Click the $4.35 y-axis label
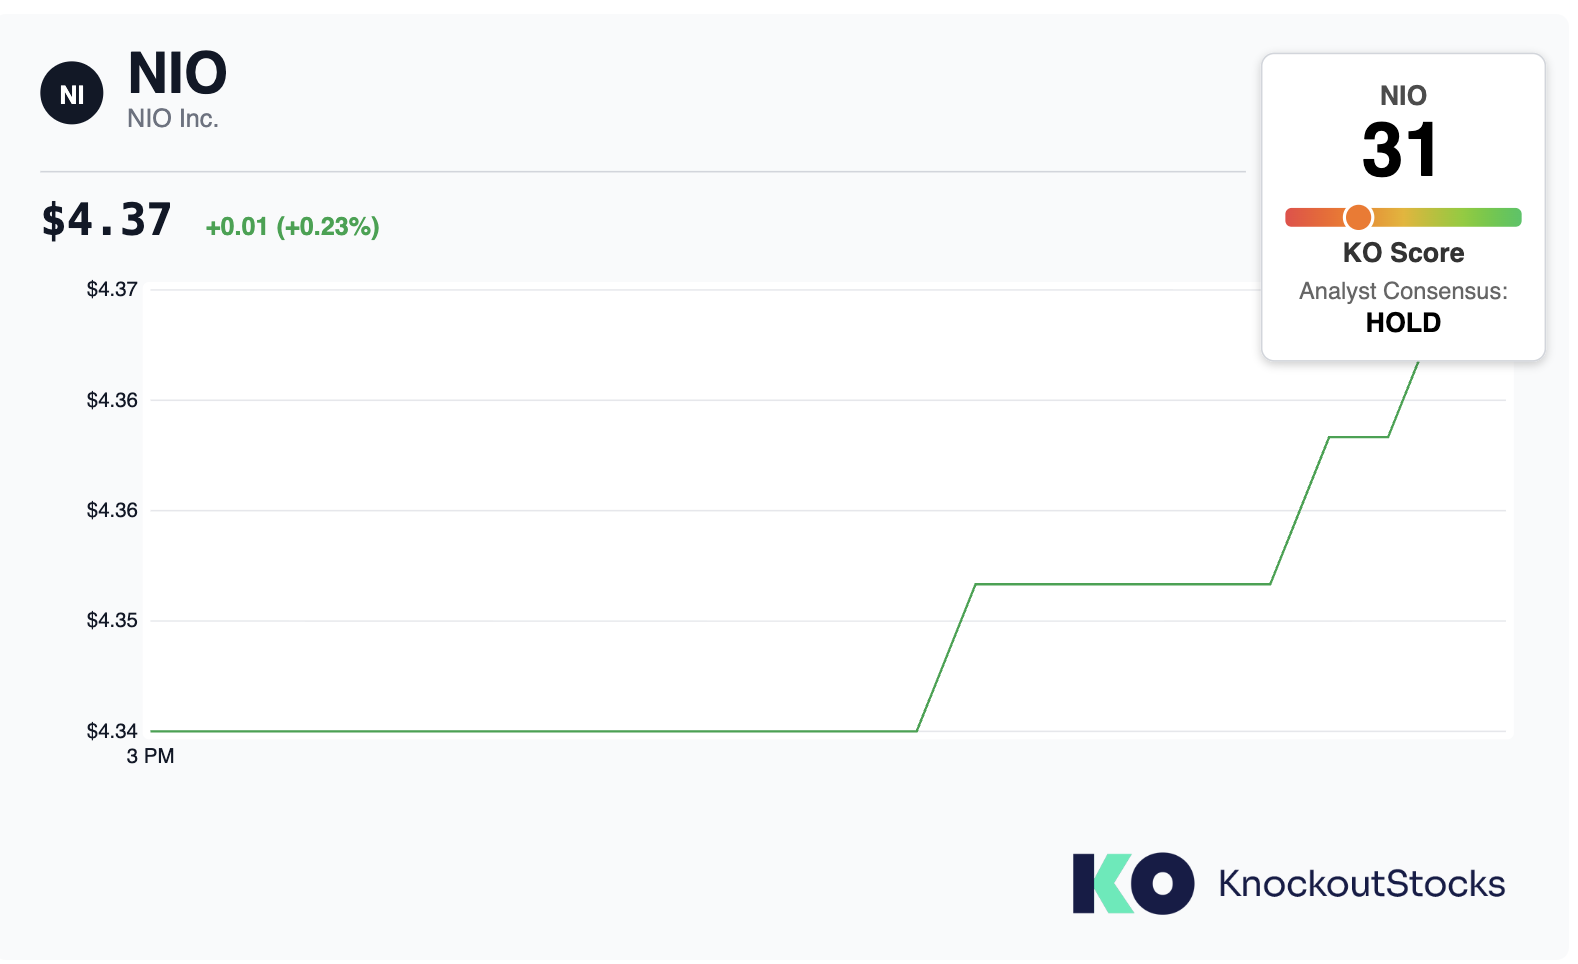This screenshot has height=964, width=1578. (x=112, y=621)
